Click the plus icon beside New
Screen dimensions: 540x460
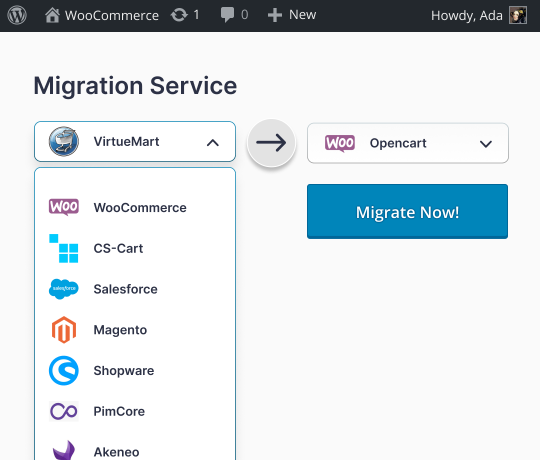click(x=275, y=15)
